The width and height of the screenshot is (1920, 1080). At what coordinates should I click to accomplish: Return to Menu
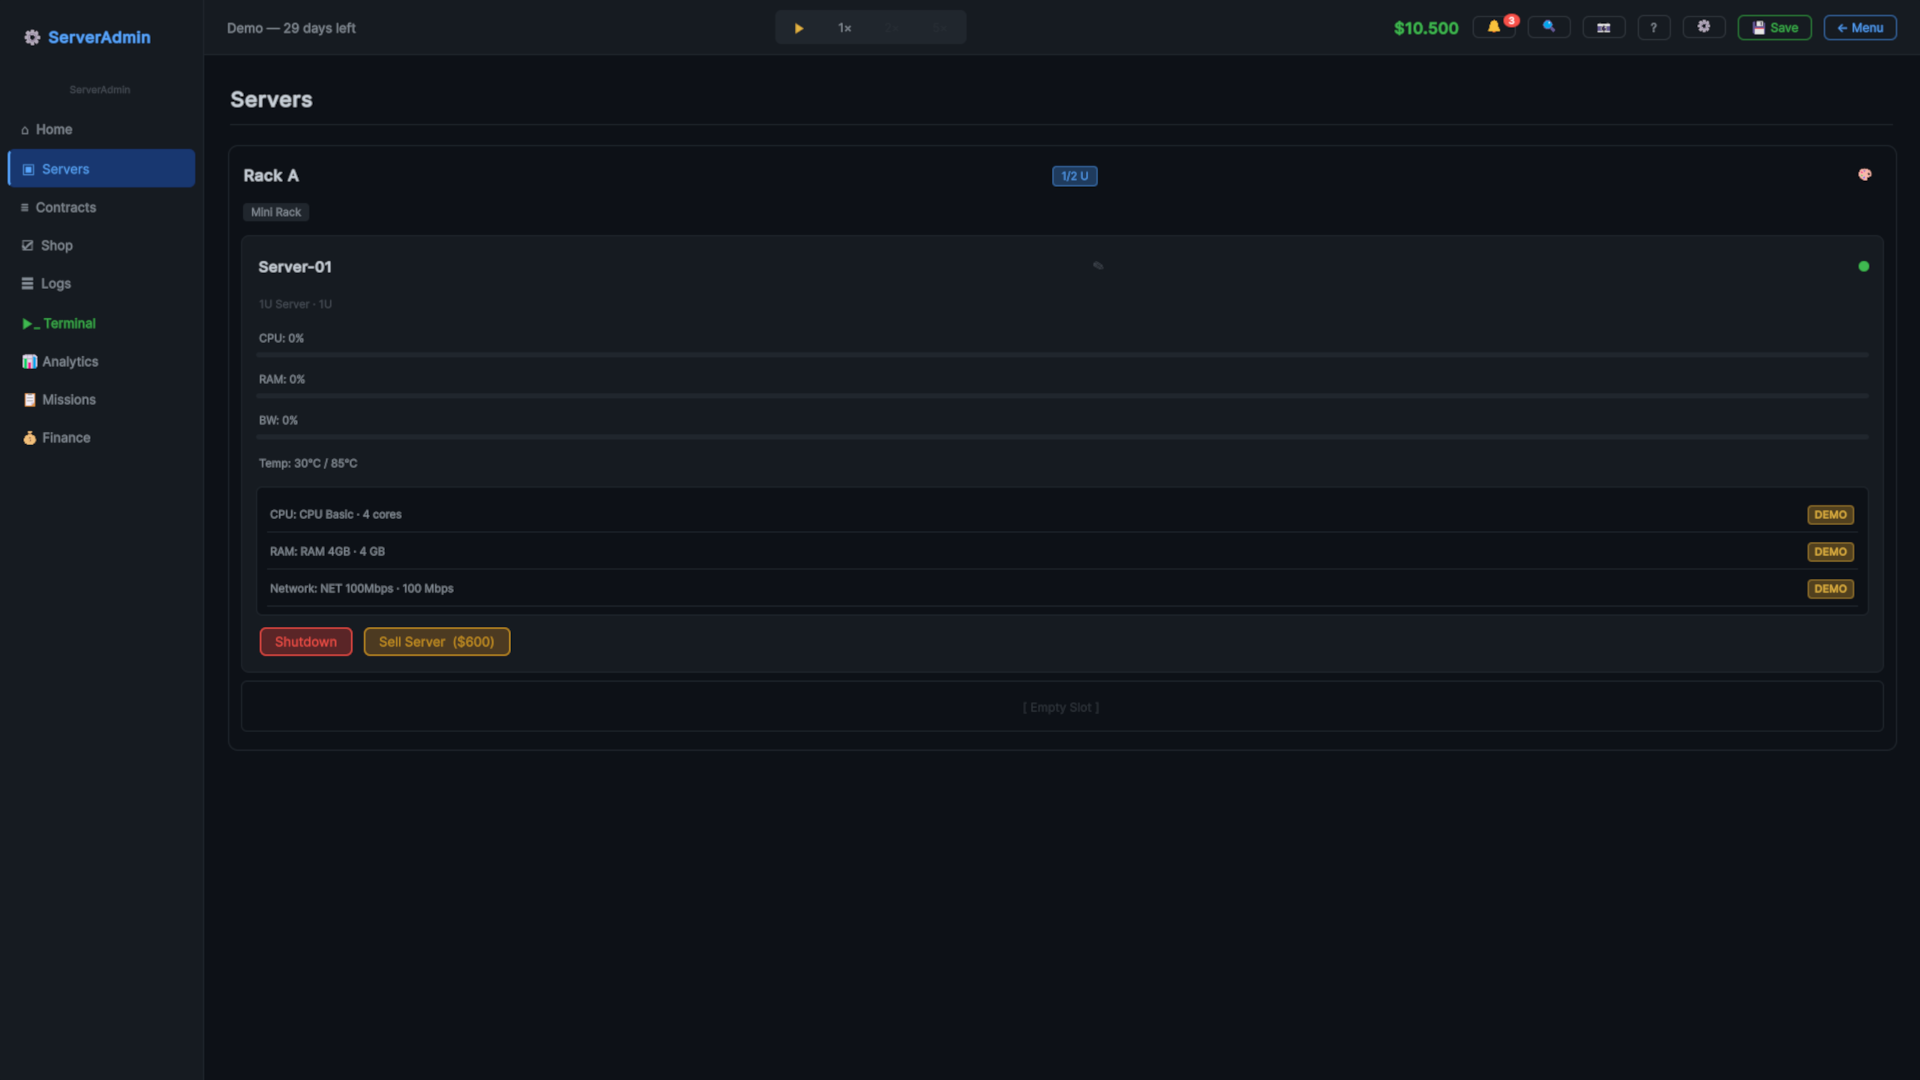pyautogui.click(x=1860, y=27)
